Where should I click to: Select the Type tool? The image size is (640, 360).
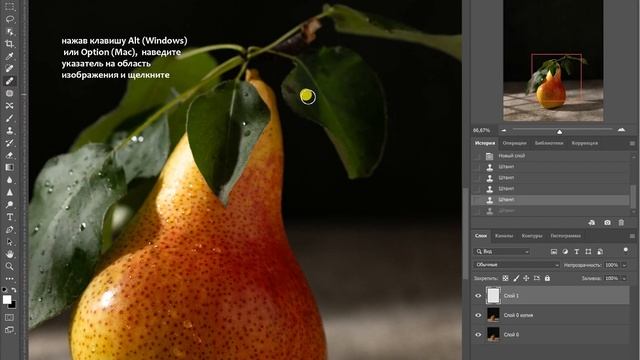9,217
